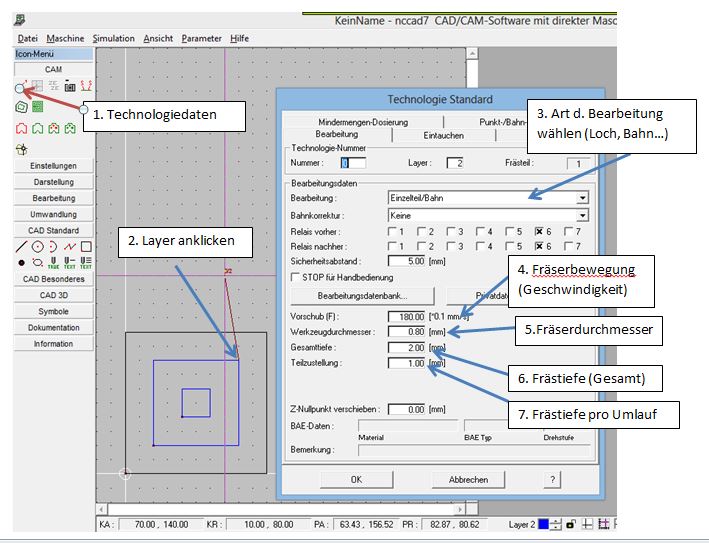This screenshot has width=709, height=543.
Task: Click the green hexagon CAM icon
Action: (21, 106)
